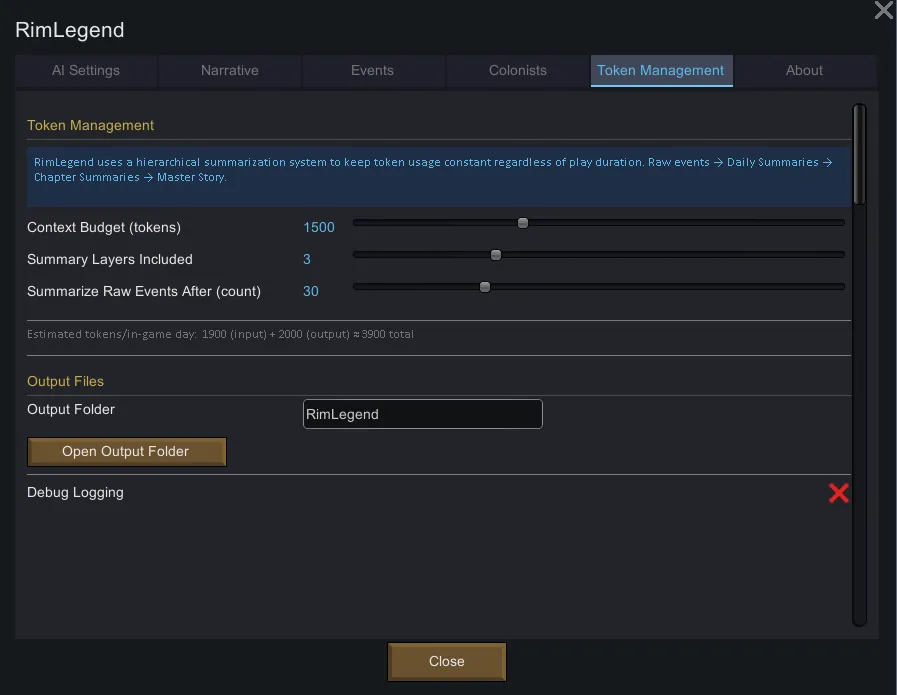Open the Narrative tab

230,71
